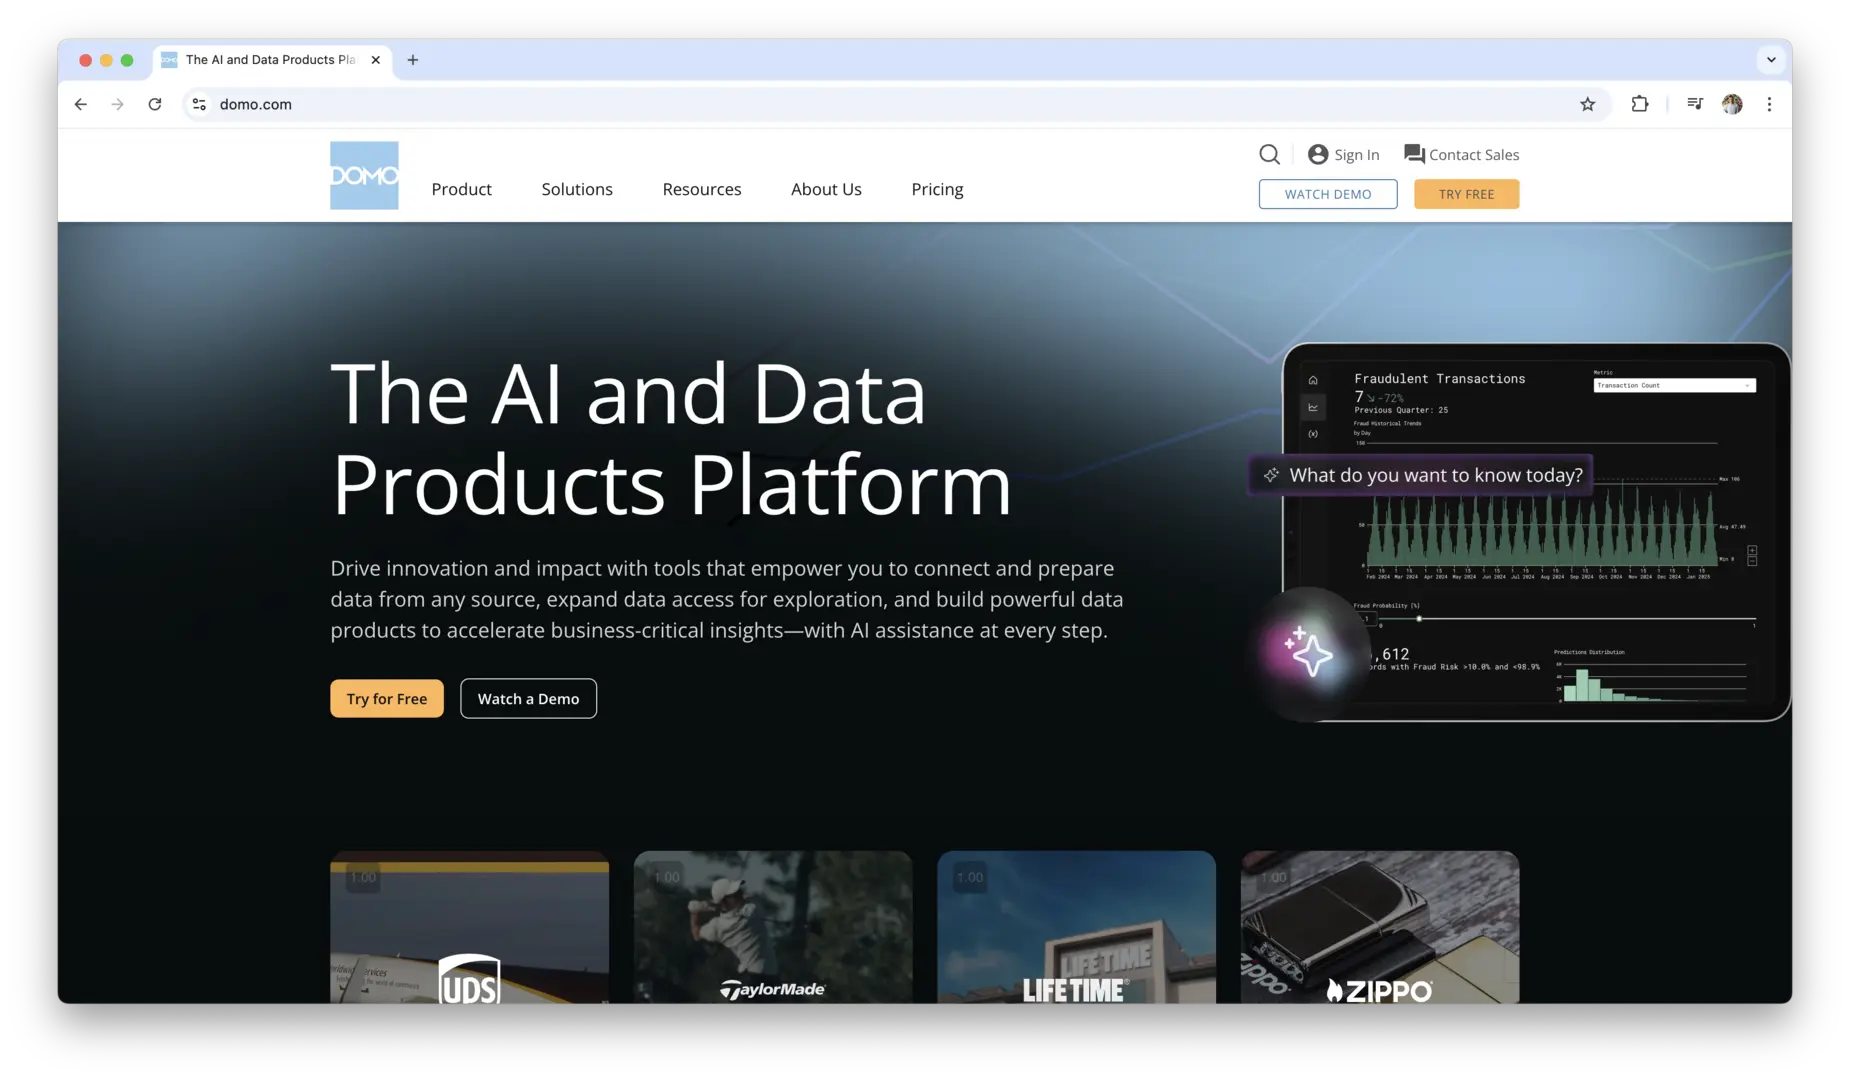Open the Zippo customer story thumbnail
Viewport: 1850px width, 1080px height.
tap(1379, 927)
